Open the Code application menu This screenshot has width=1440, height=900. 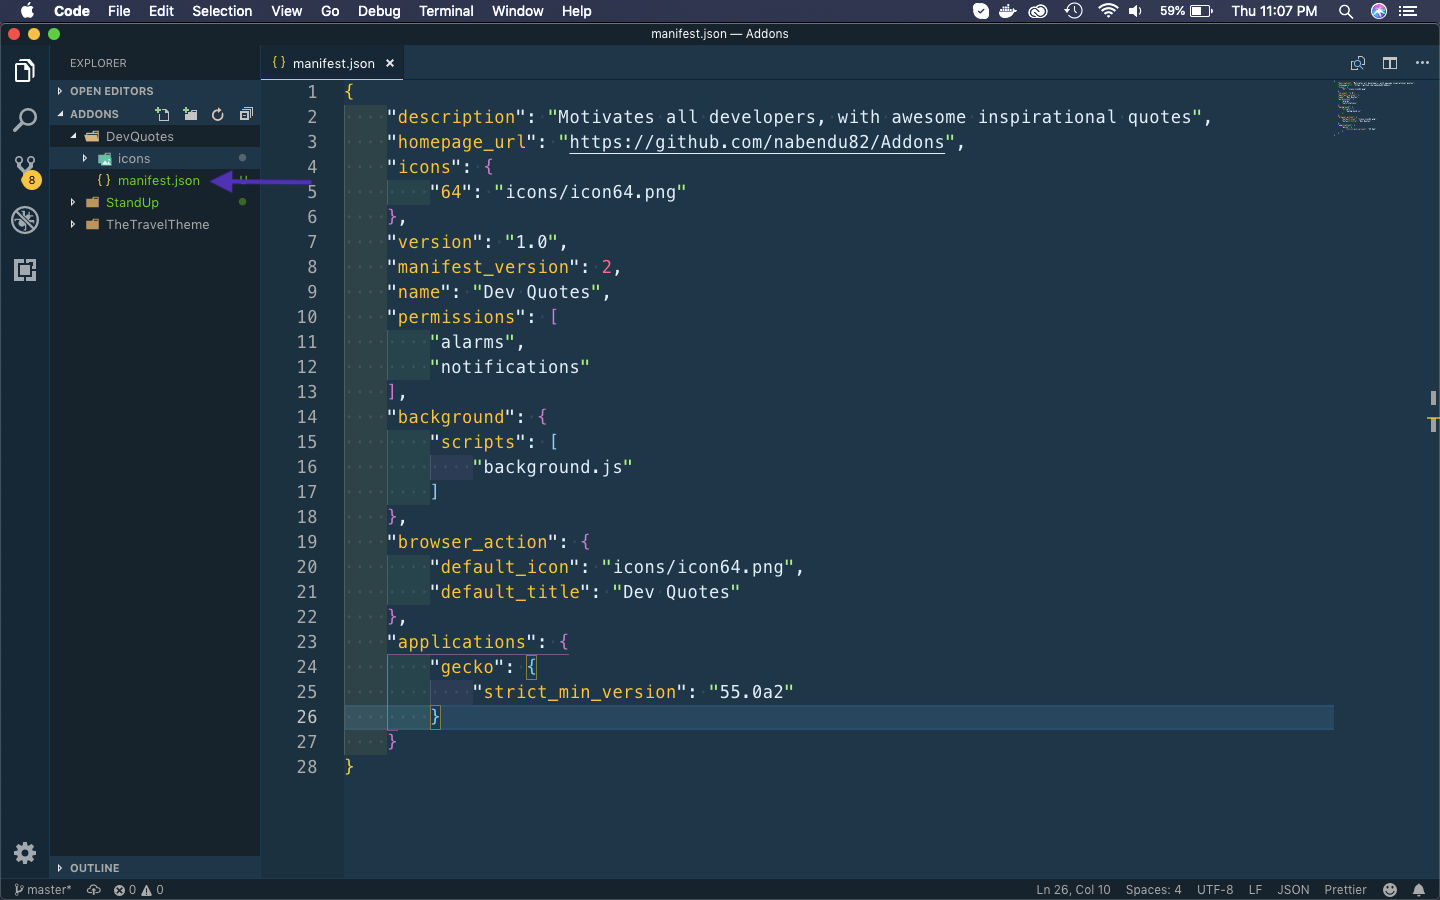[x=72, y=11]
